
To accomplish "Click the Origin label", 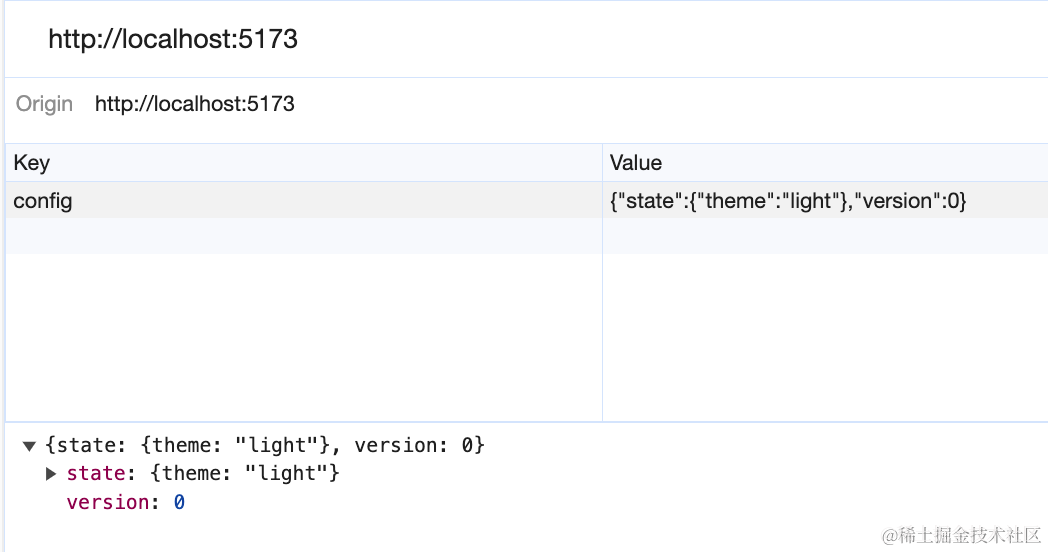I will click(x=44, y=104).
